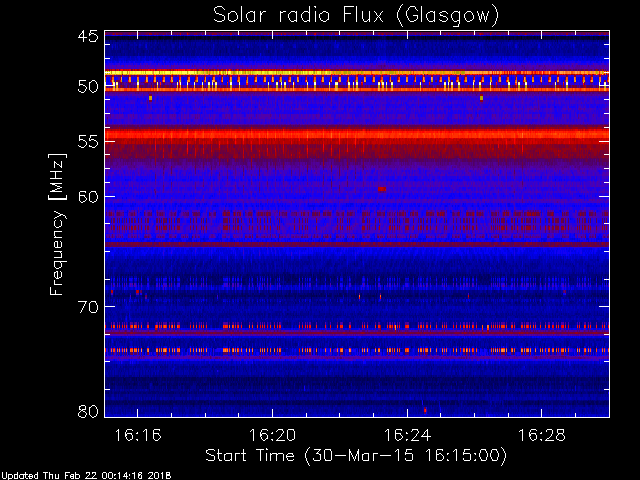This screenshot has width=640, height=480.
Task: Click the 'Frequency [MHz]' axis label
Action: (57, 224)
